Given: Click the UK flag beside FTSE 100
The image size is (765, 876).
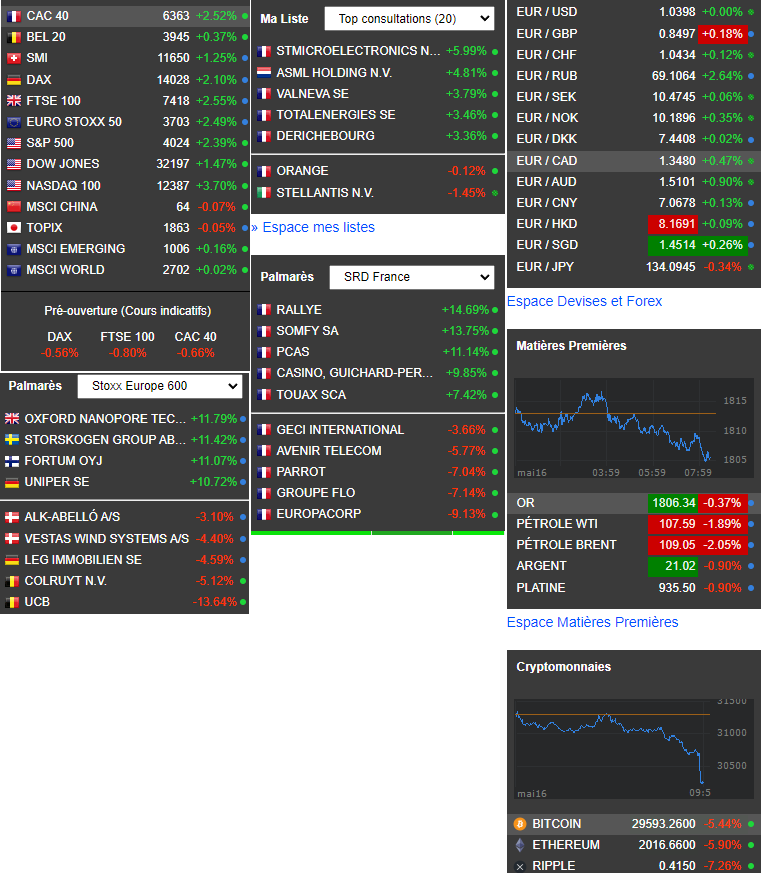Looking at the screenshot, I should [14, 101].
